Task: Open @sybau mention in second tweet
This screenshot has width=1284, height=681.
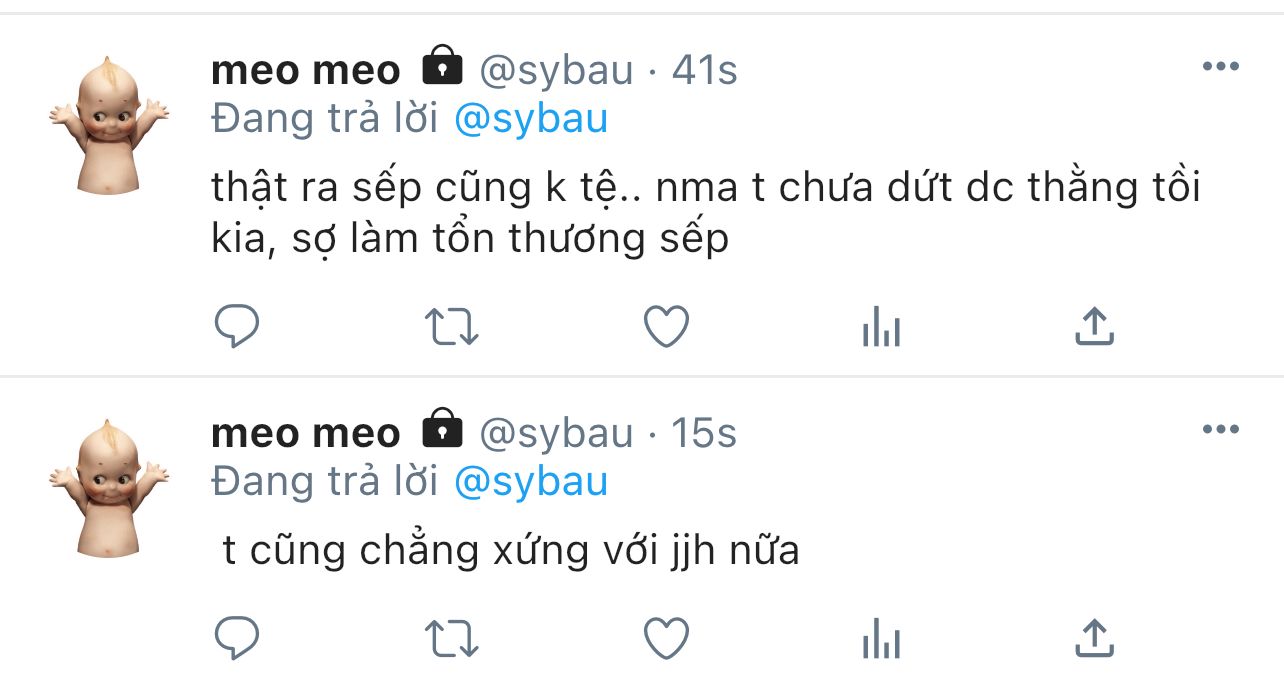Action: click(531, 482)
